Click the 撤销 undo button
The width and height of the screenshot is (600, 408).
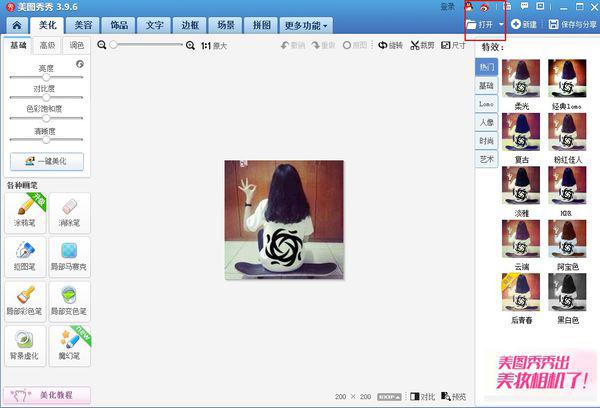point(293,46)
